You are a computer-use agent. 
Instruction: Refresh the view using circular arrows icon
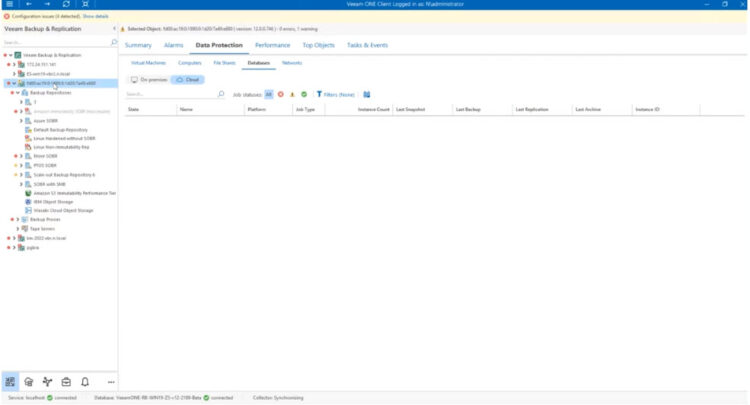(x=66, y=4)
